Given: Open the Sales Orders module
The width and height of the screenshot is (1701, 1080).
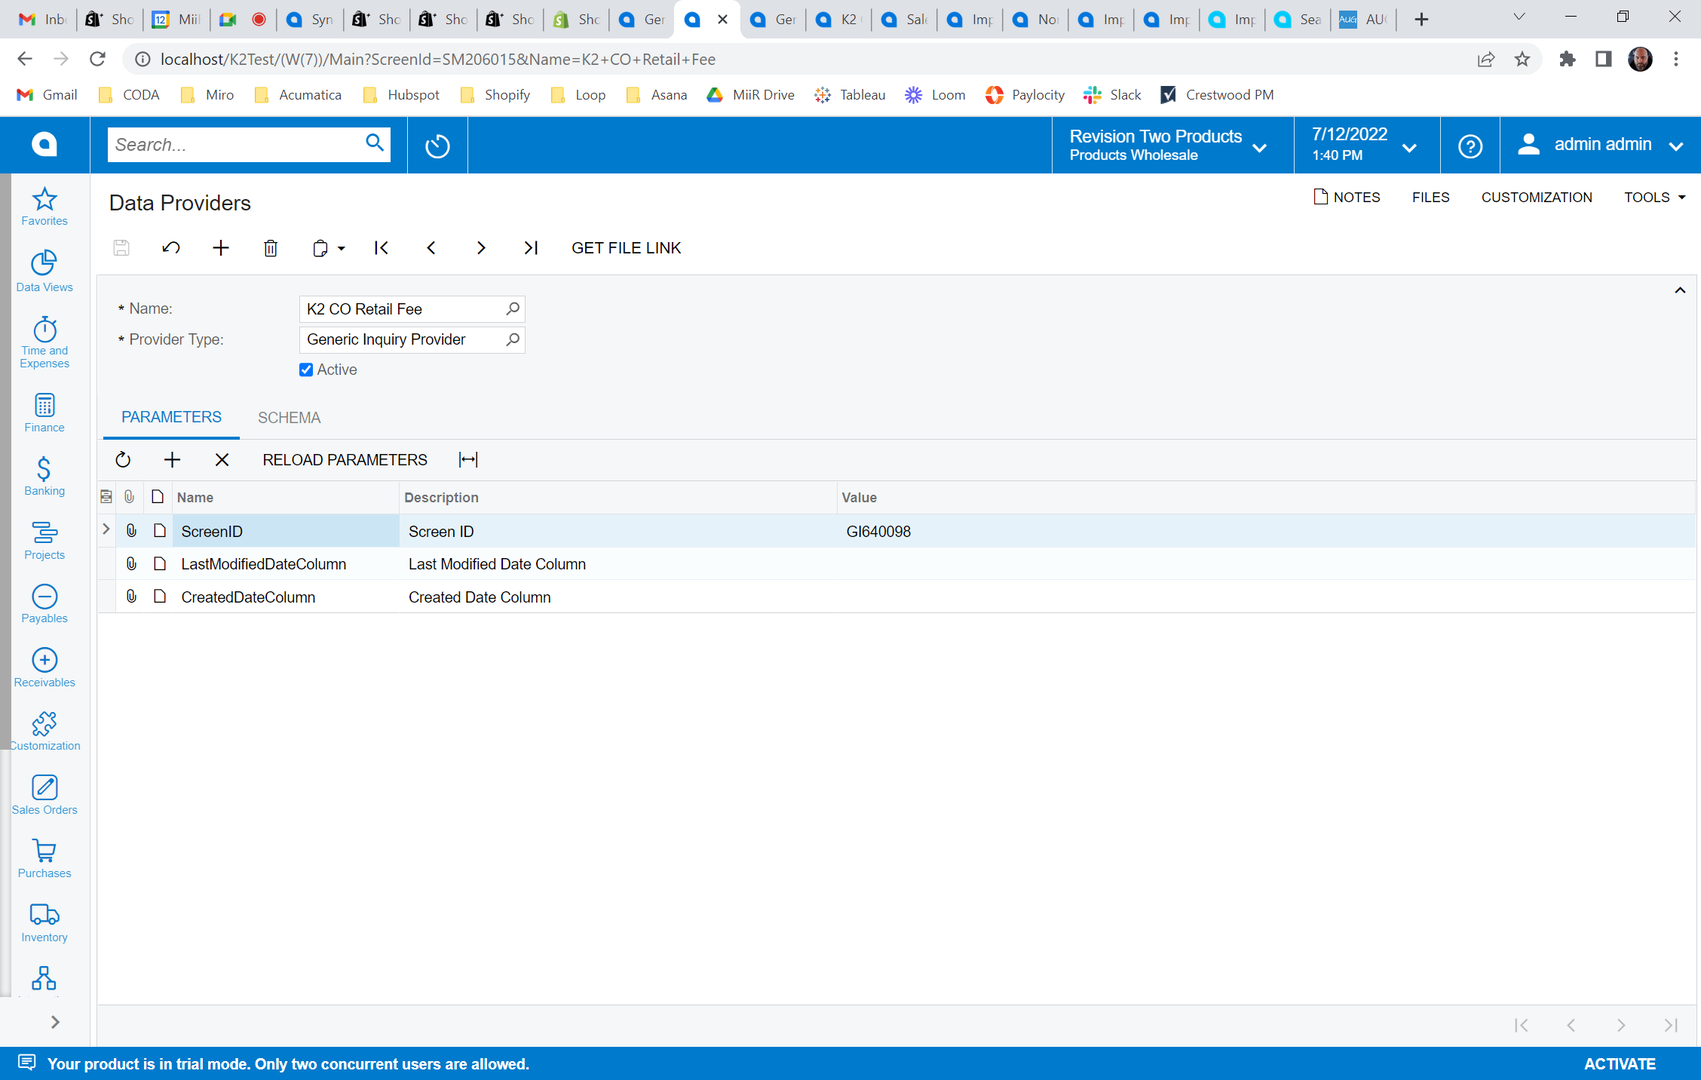Looking at the screenshot, I should pos(44,793).
